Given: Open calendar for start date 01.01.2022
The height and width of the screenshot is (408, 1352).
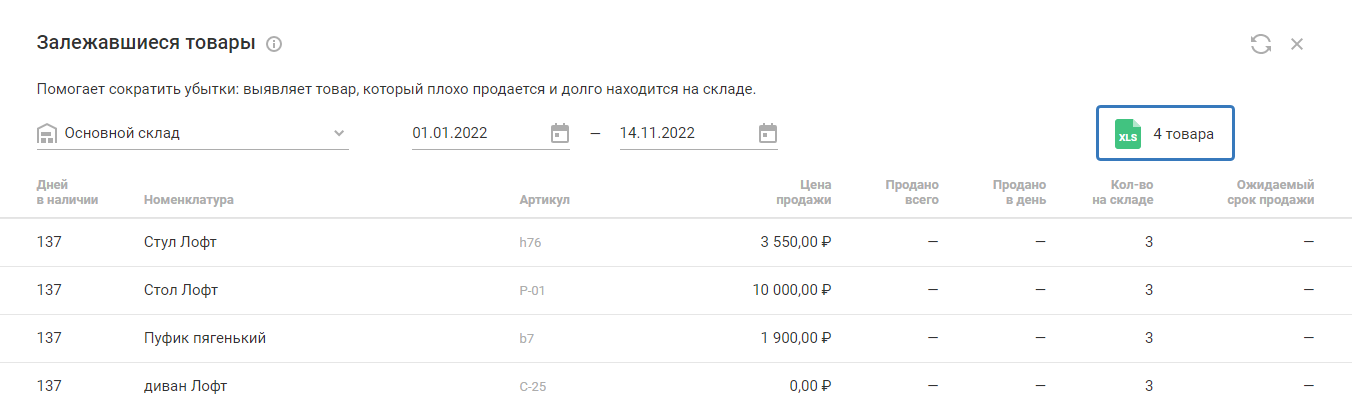Looking at the screenshot, I should pos(560,133).
